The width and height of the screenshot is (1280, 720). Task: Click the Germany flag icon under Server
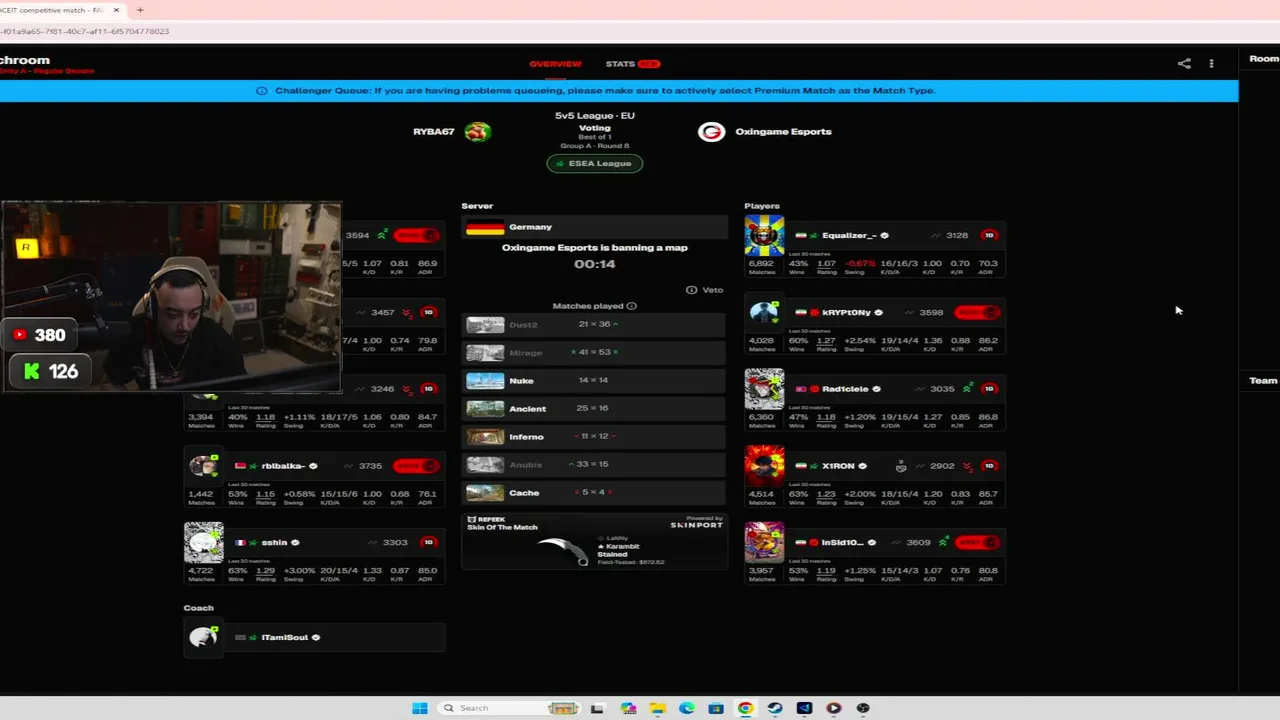pyautogui.click(x=485, y=227)
